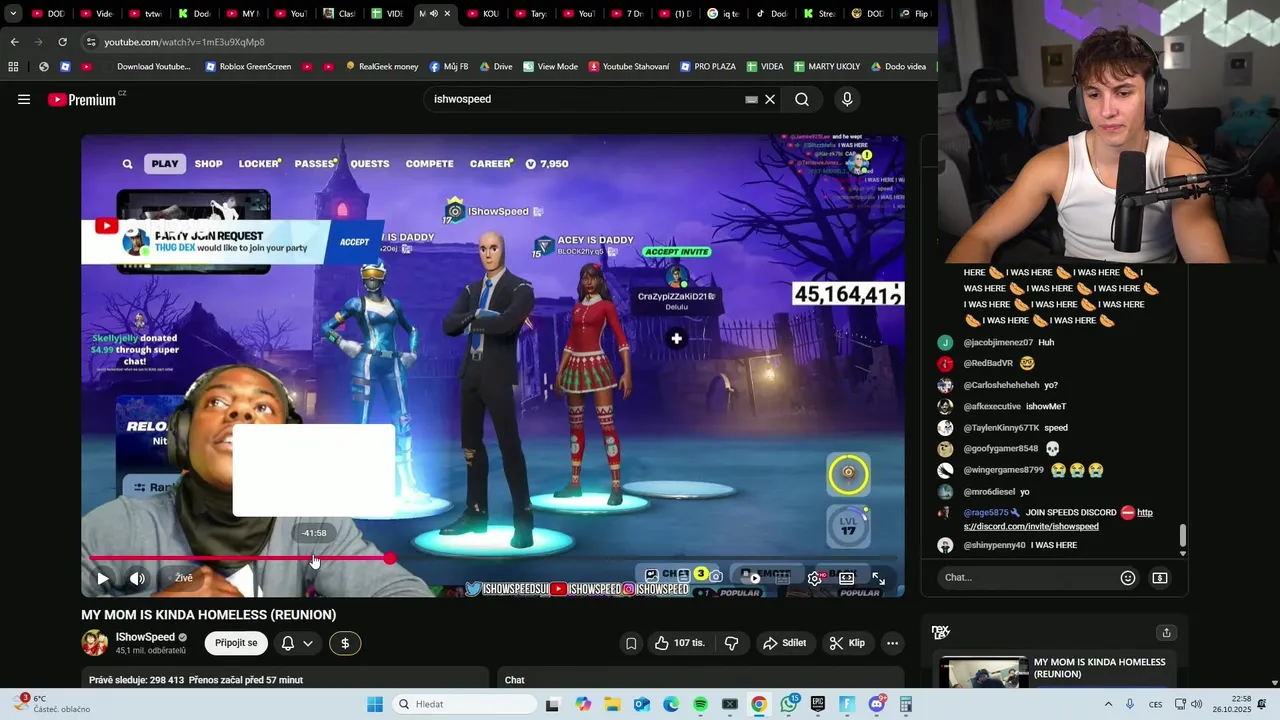
Task: Open IShowSpeed channel name link
Action: pyautogui.click(x=145, y=637)
